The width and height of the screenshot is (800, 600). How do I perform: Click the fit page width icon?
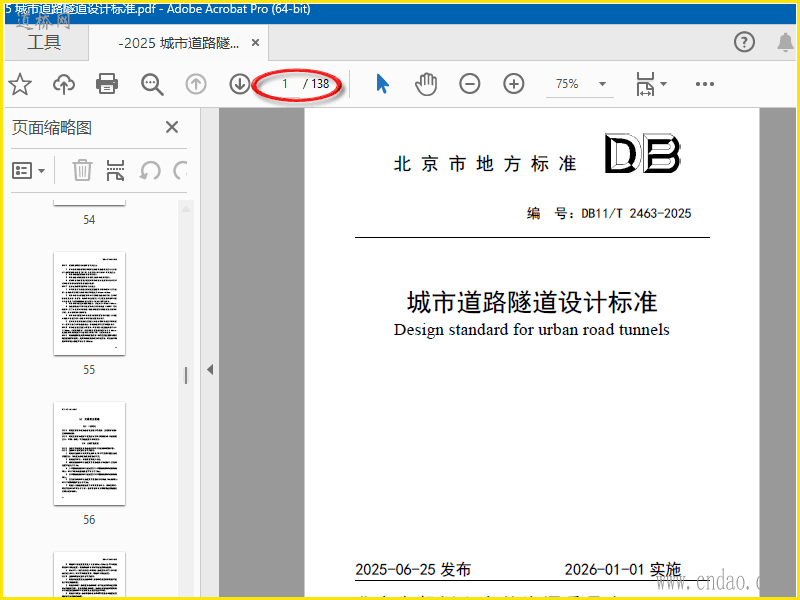(645, 84)
